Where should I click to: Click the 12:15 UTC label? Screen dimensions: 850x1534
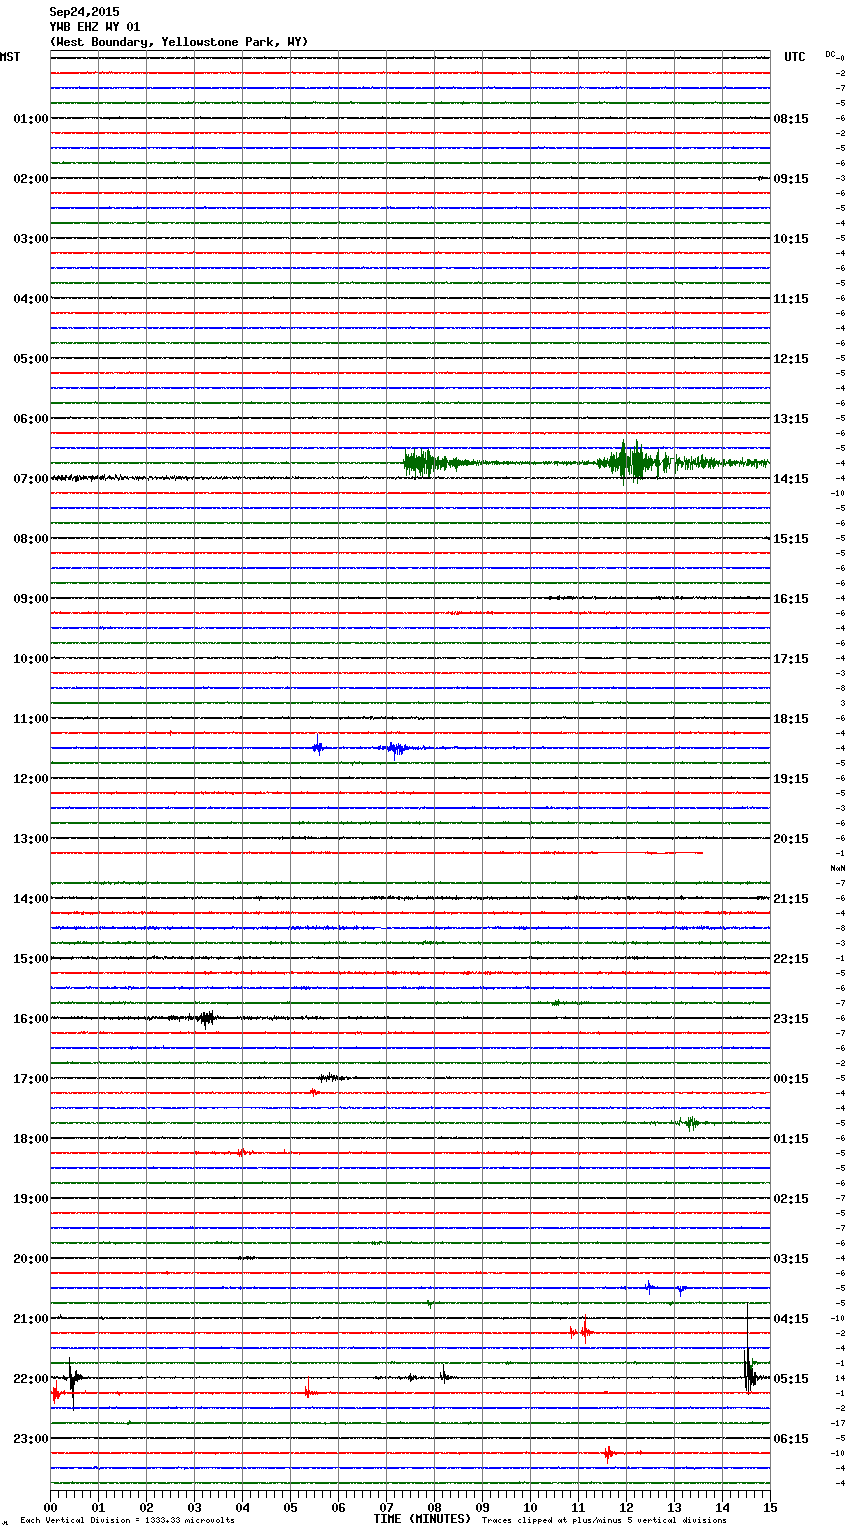click(x=791, y=359)
